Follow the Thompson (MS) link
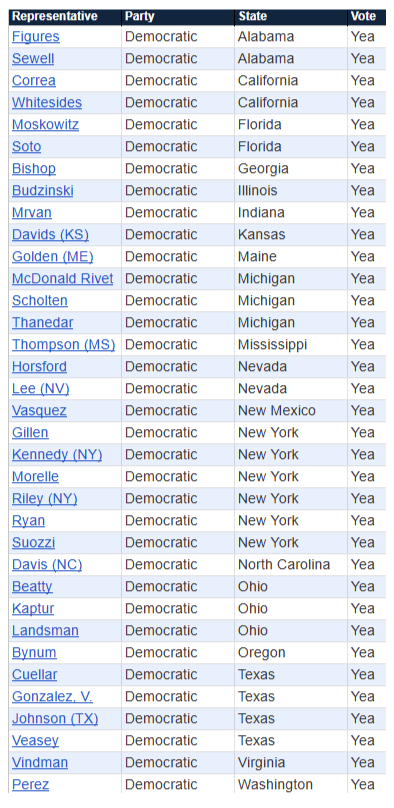This screenshot has height=808, width=394. (63, 345)
